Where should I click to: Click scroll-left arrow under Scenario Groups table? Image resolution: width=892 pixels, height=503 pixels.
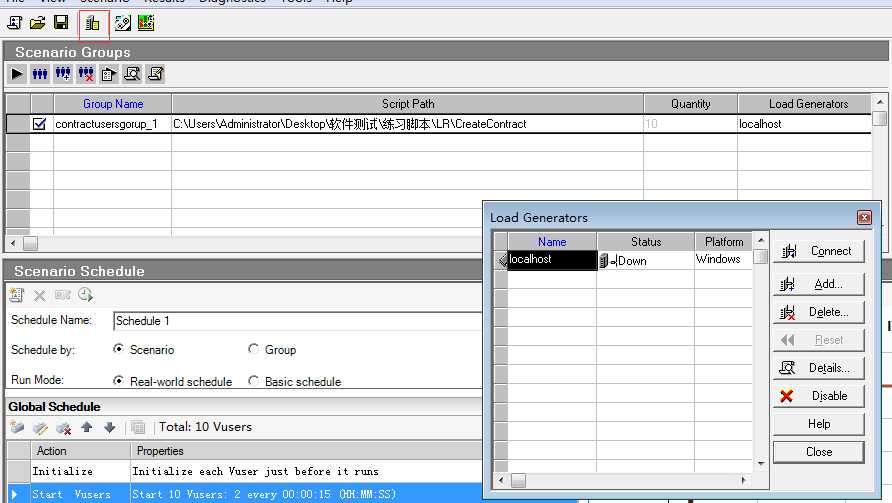click(x=13, y=244)
